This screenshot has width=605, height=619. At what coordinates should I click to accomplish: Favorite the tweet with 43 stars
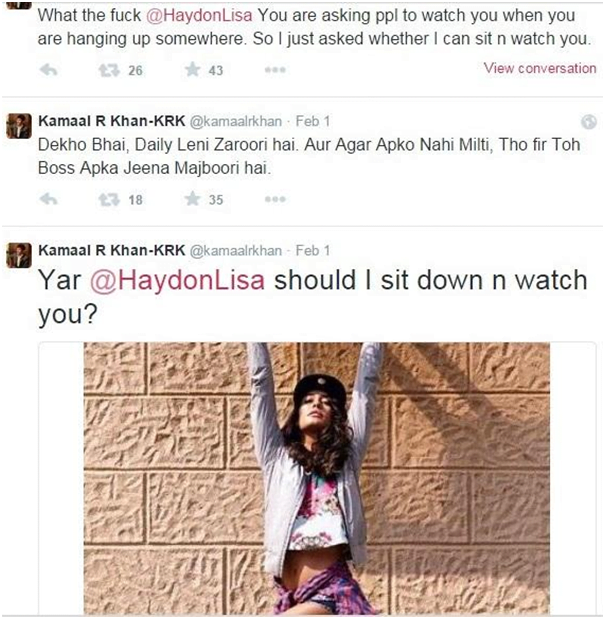coord(193,69)
